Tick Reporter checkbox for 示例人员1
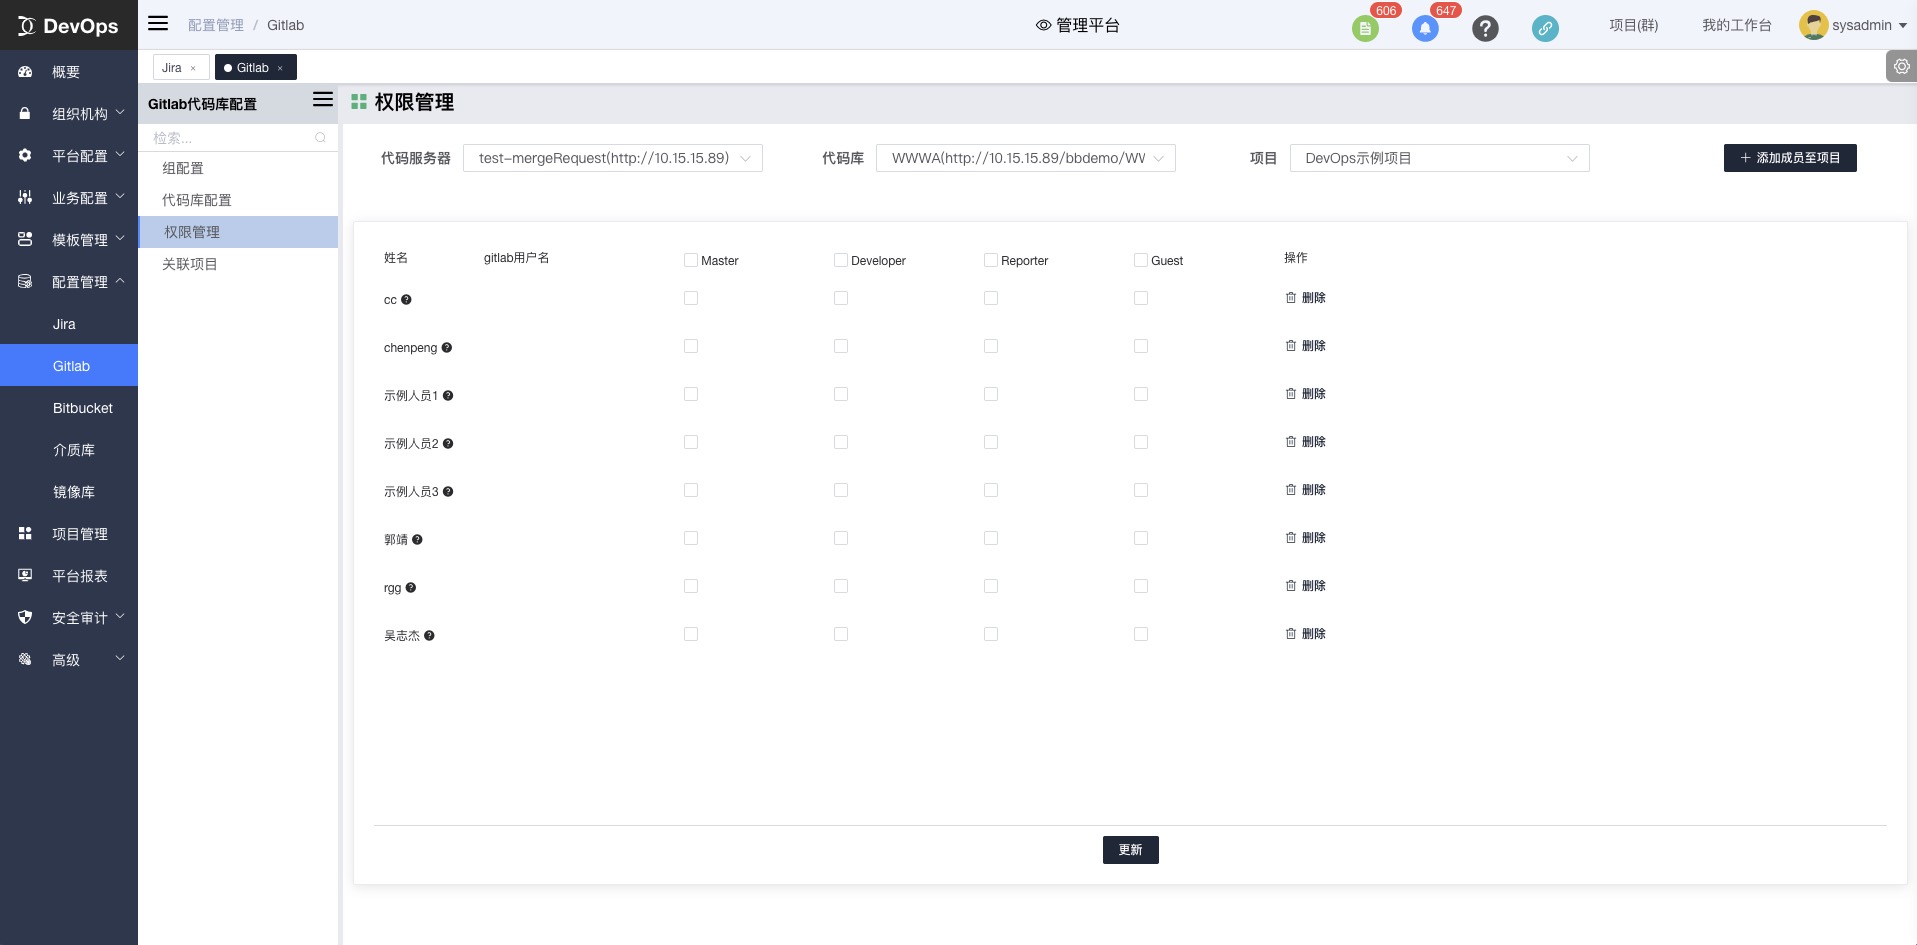Image resolution: width=1917 pixels, height=945 pixels. click(990, 394)
